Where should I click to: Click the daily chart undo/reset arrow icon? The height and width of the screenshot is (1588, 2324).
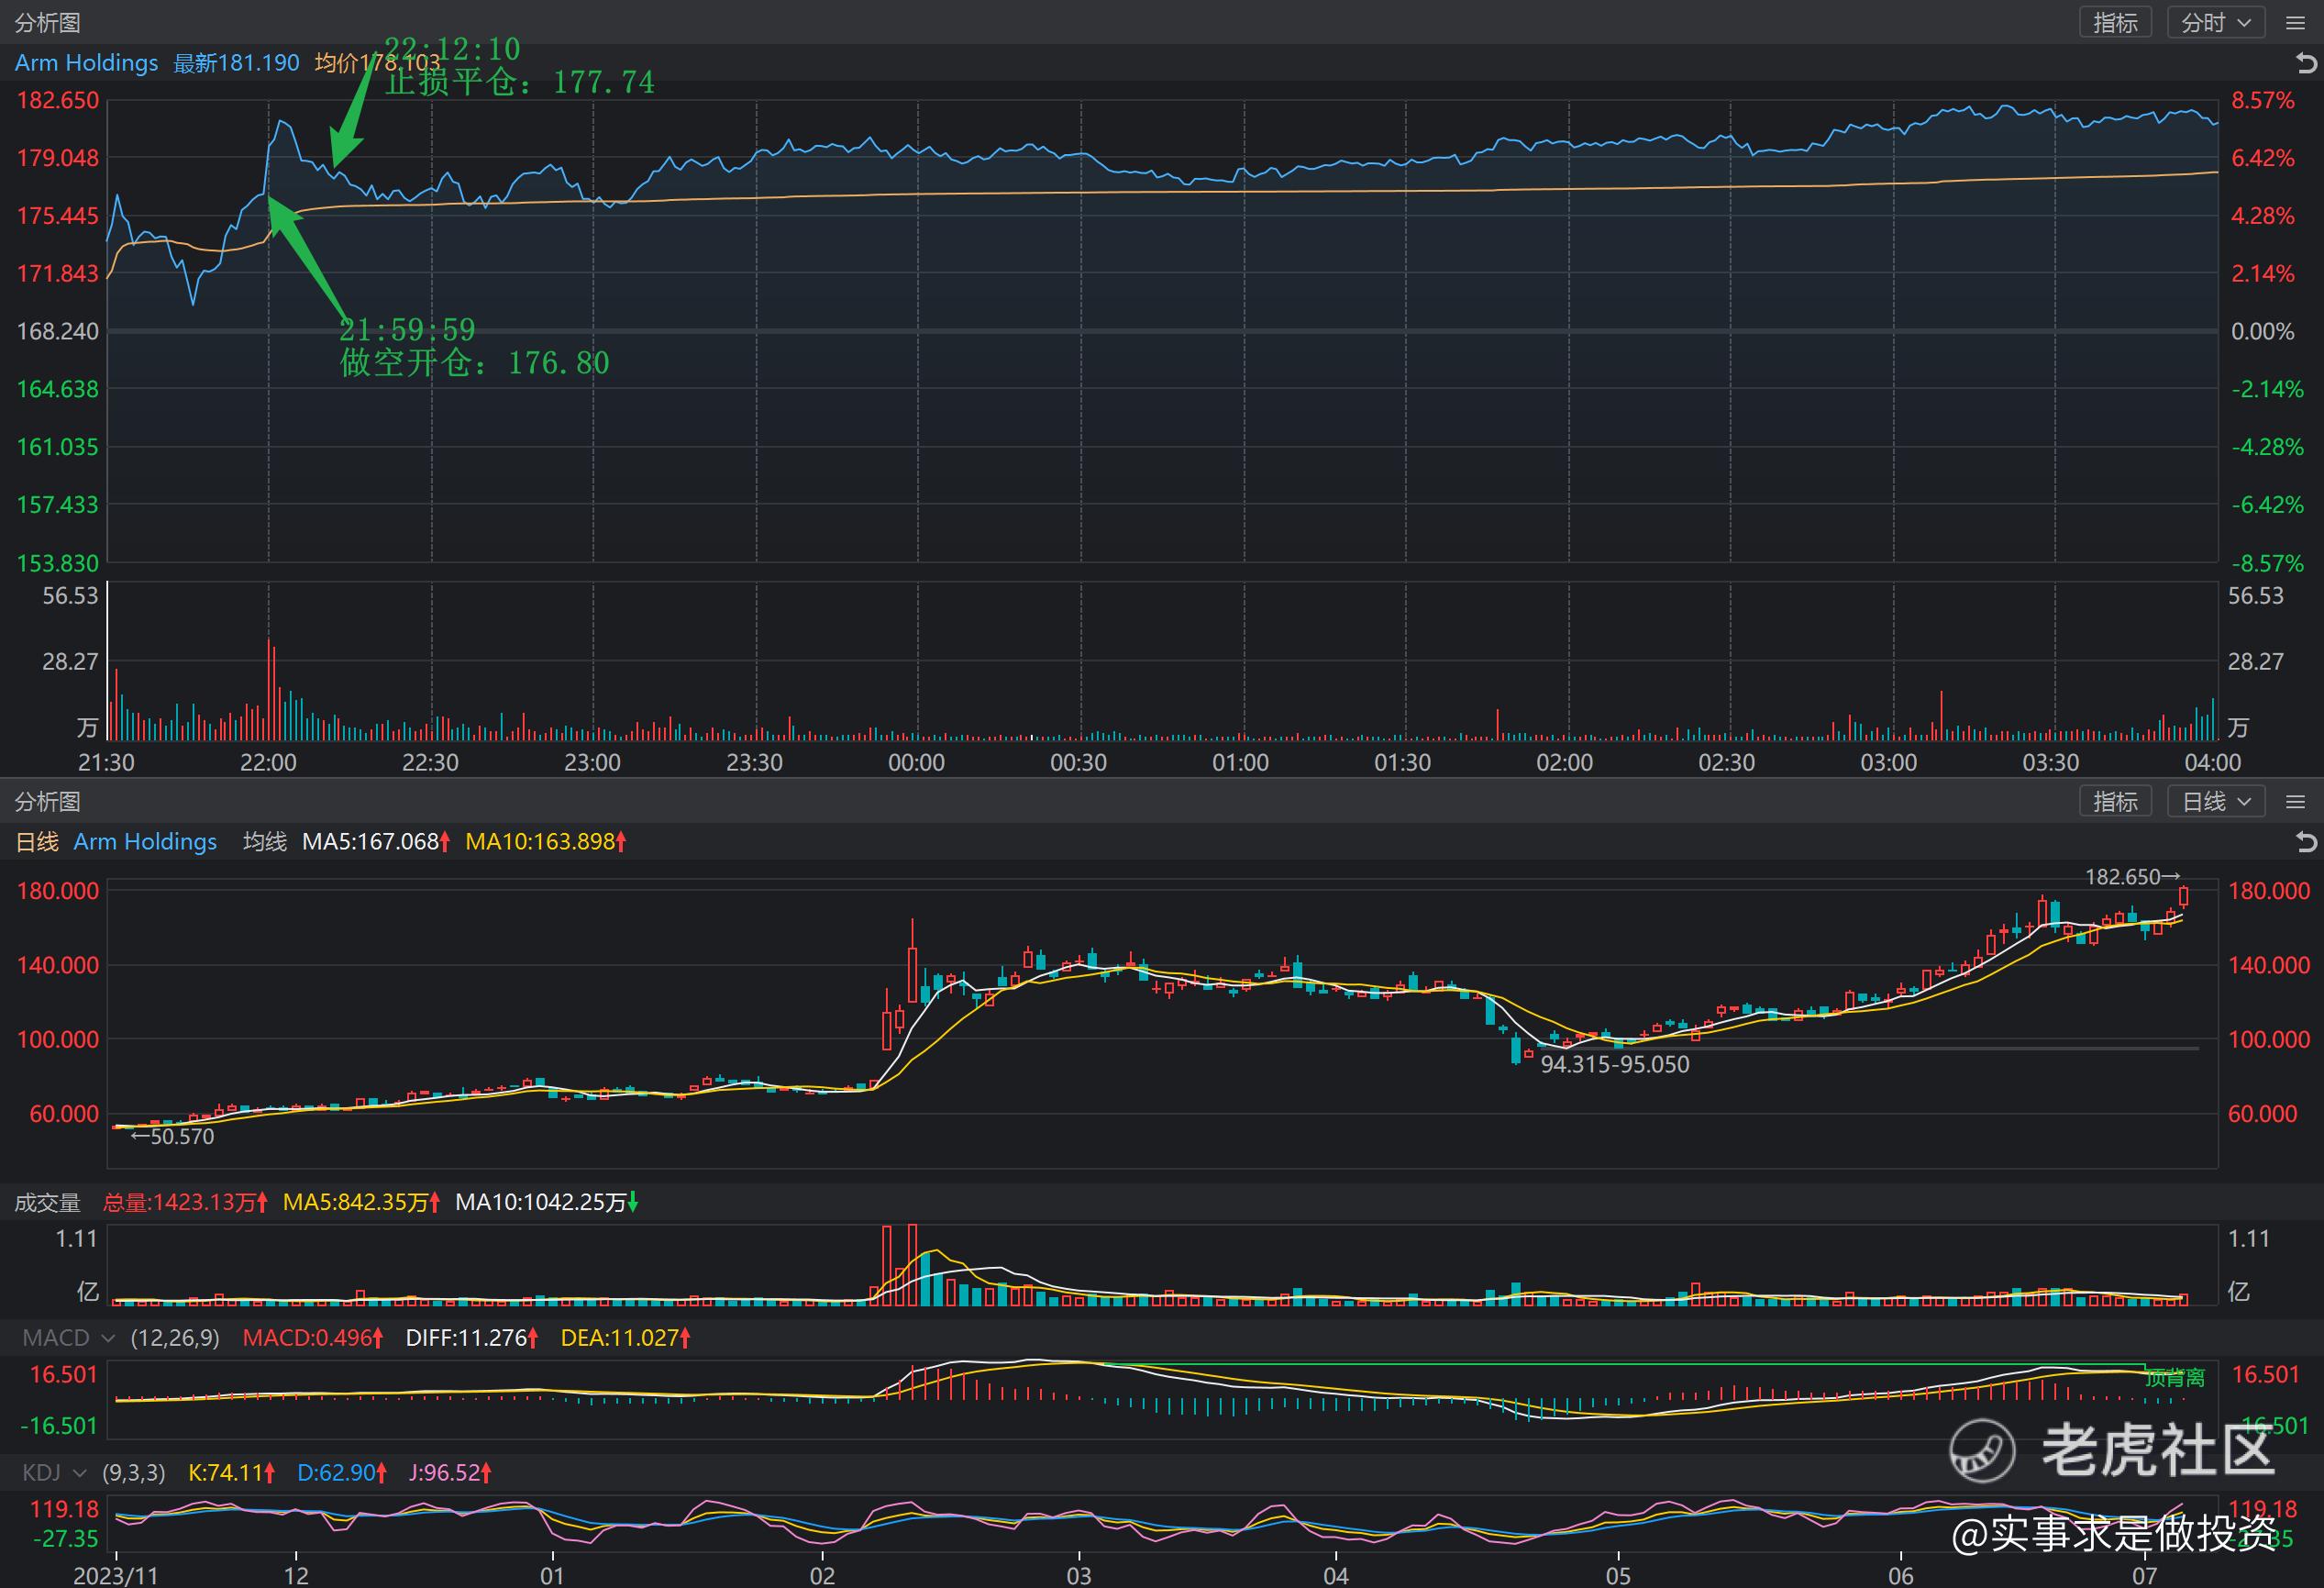2306,842
